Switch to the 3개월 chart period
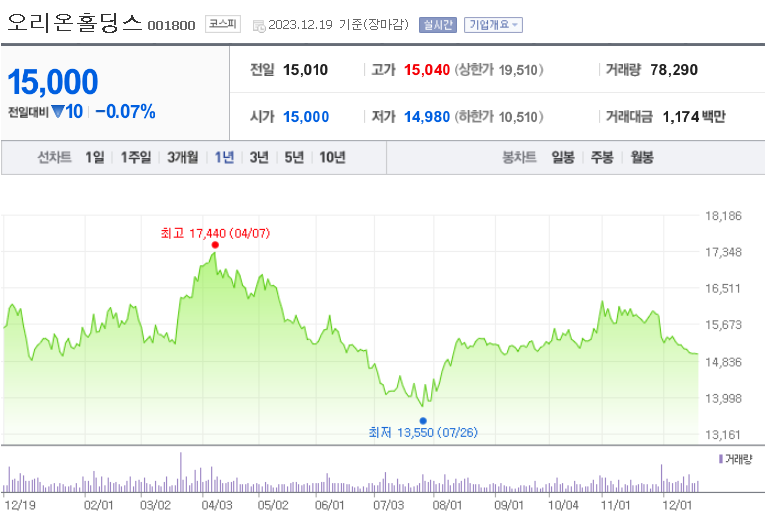Image resolution: width=765 pixels, height=530 pixels. point(182,157)
